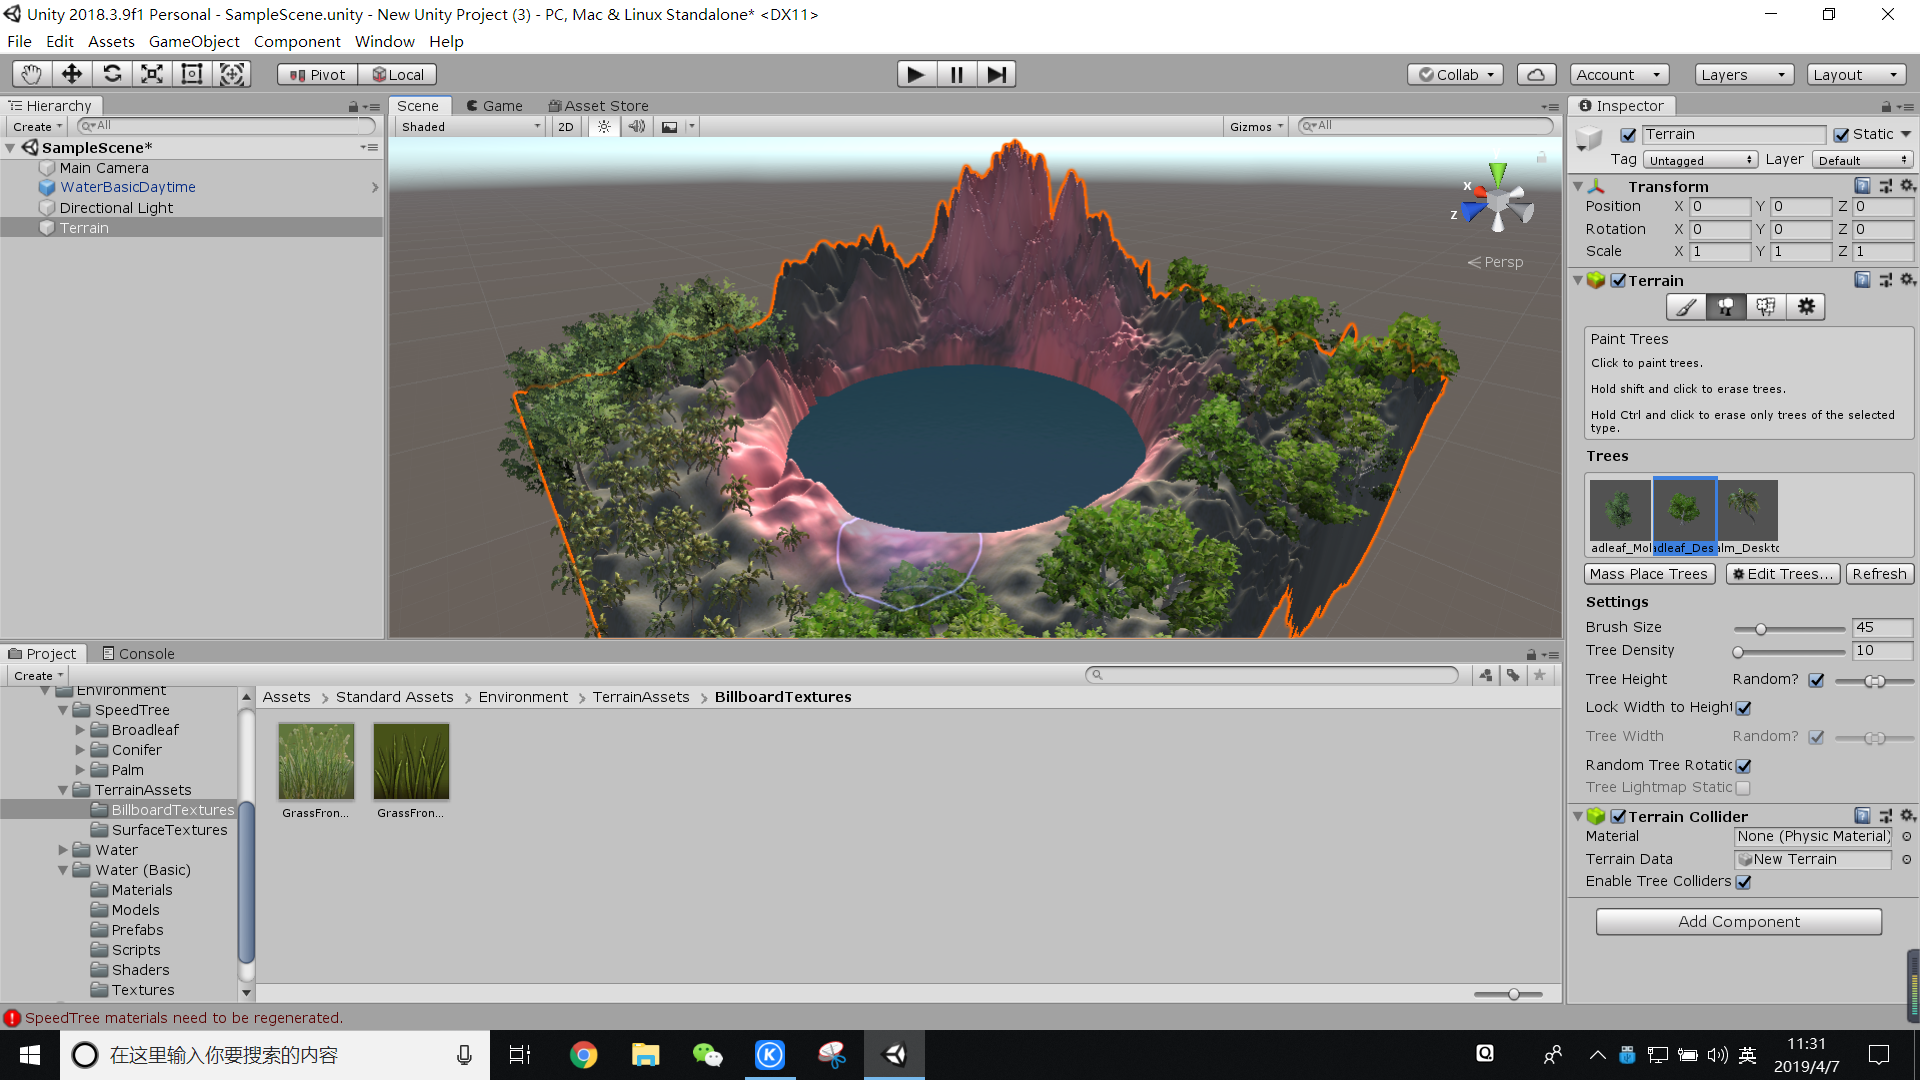
Task: Open the Collab dropdown
Action: [x=1456, y=74]
